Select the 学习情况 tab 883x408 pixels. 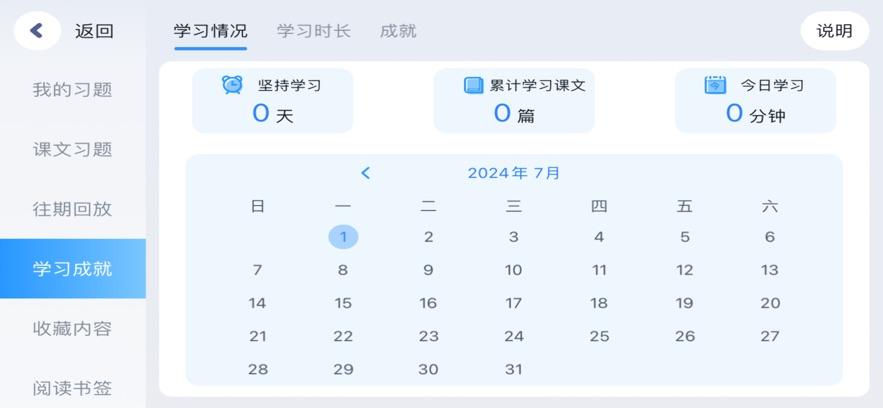coord(210,31)
